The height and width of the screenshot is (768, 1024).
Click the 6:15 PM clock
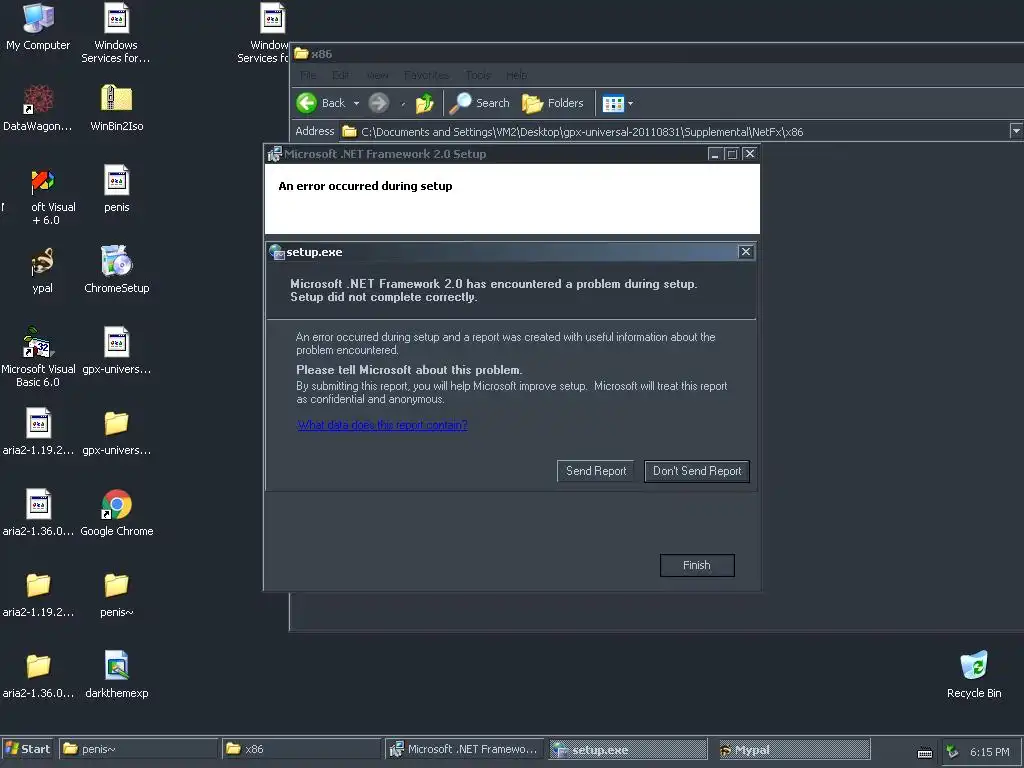click(x=989, y=752)
